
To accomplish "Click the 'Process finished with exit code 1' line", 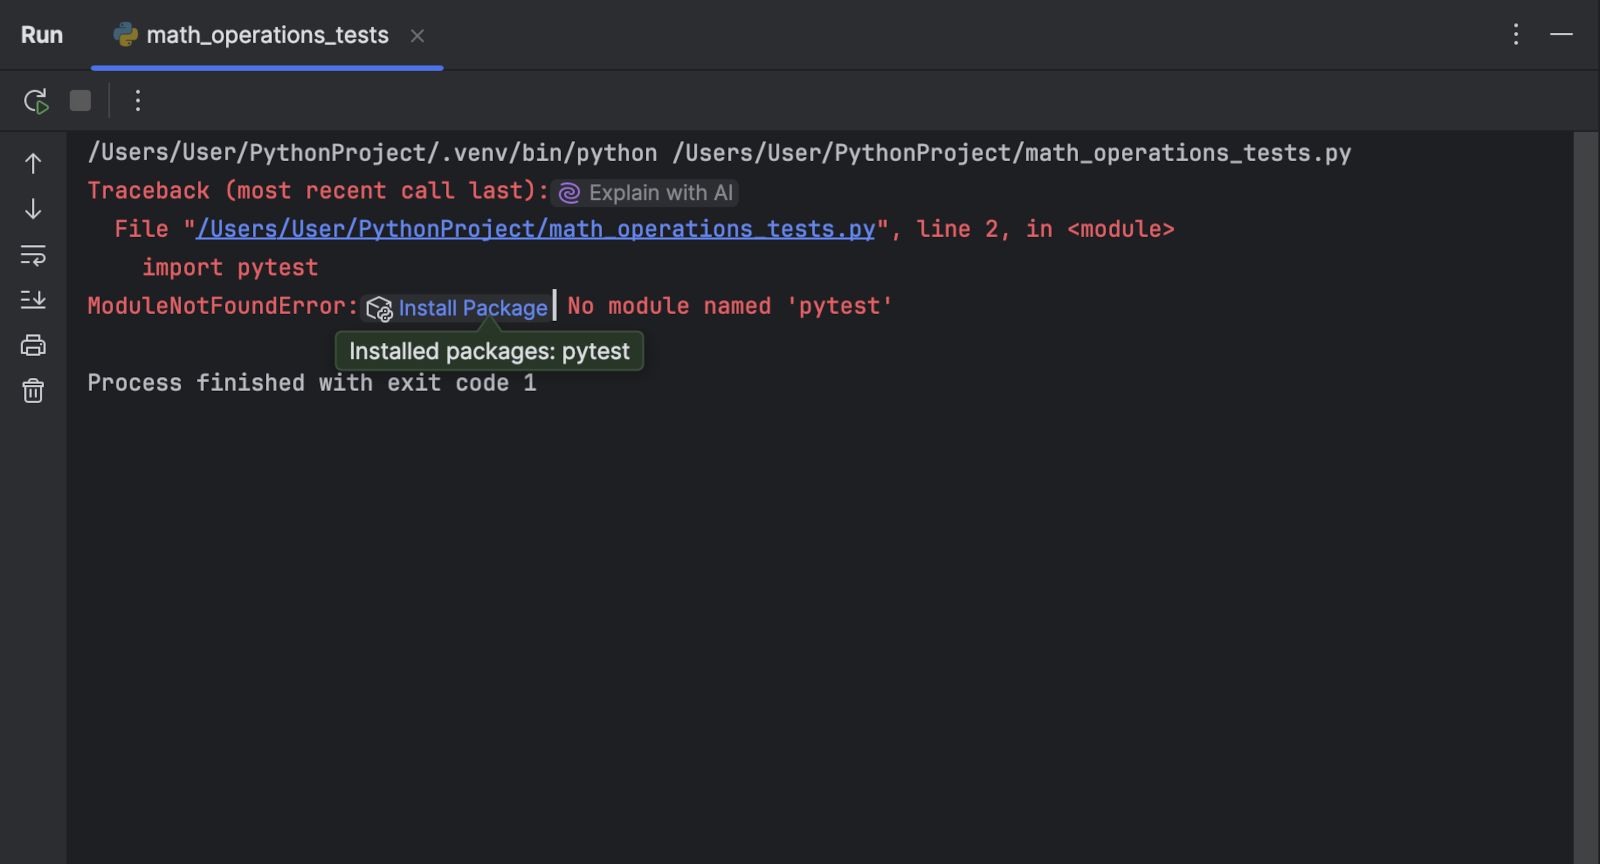I will (x=312, y=383).
